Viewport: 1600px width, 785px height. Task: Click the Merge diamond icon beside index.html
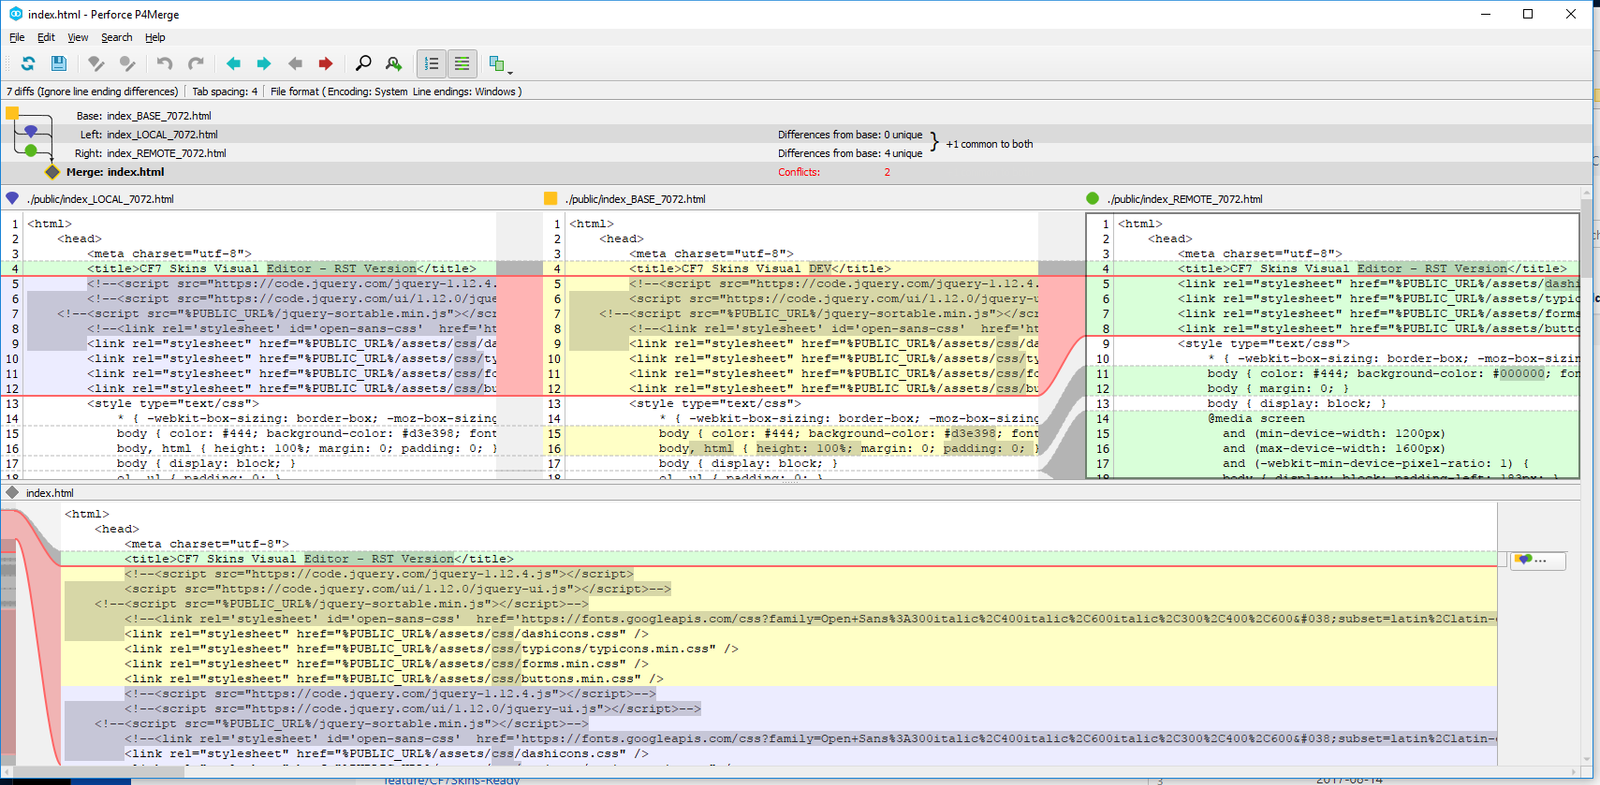pos(52,172)
